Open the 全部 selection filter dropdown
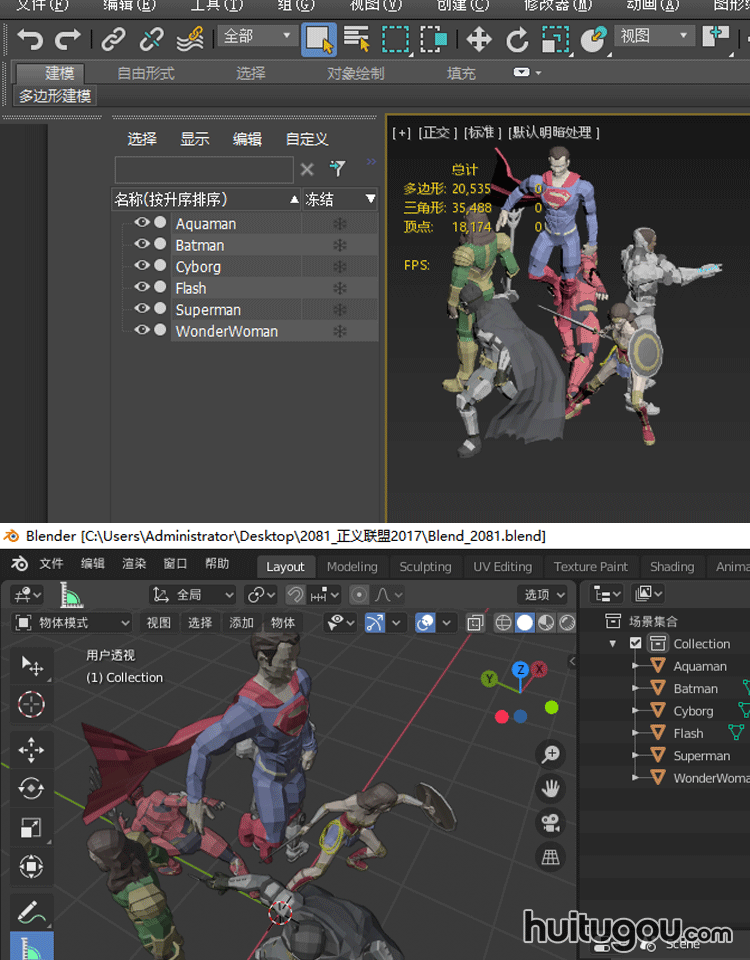The height and width of the screenshot is (960, 750). pos(257,37)
